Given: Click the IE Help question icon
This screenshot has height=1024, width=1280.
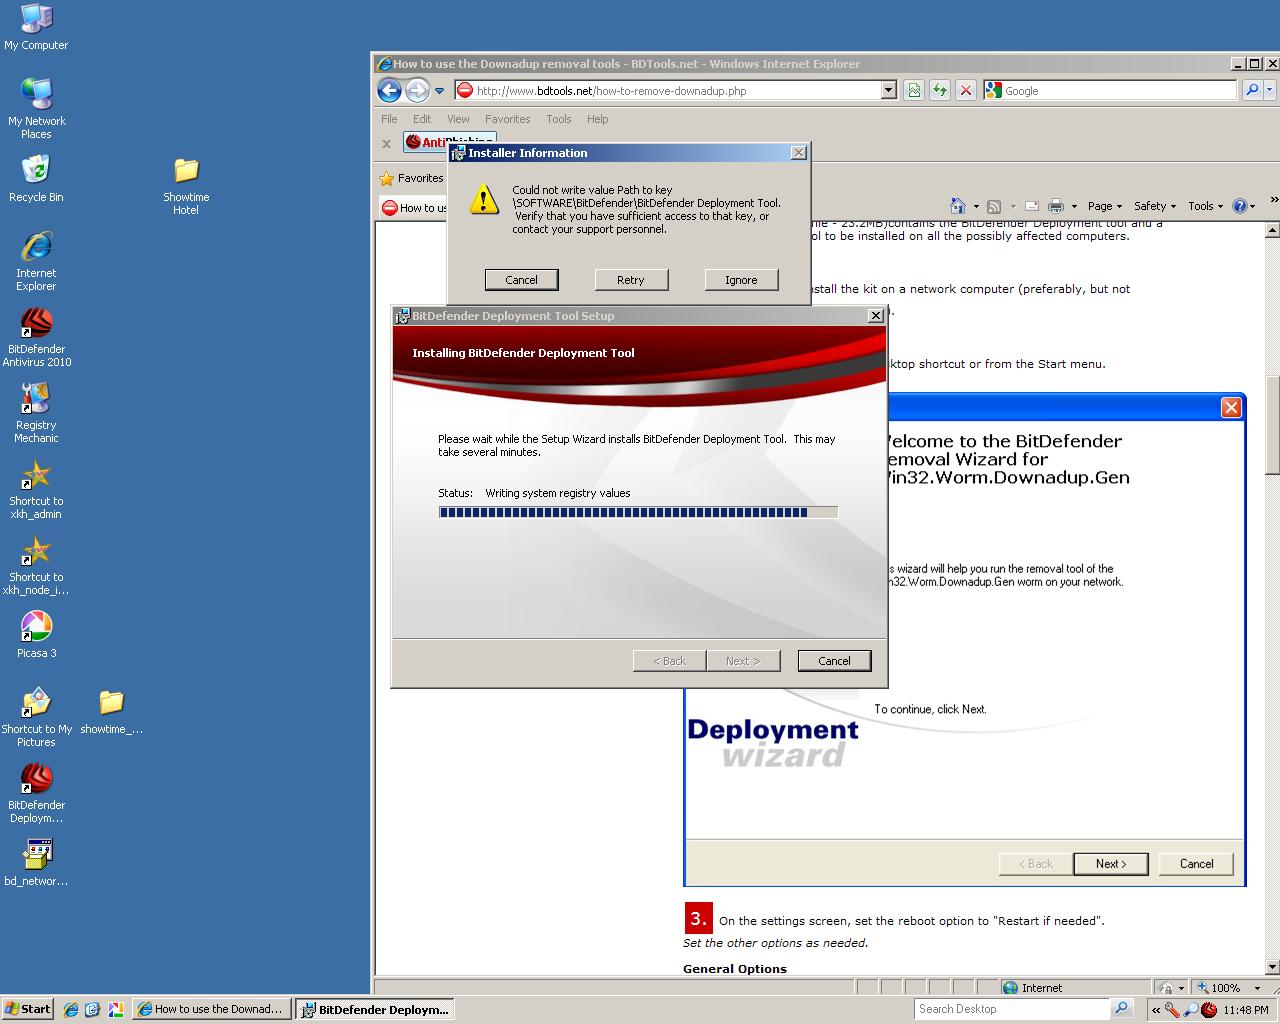Looking at the screenshot, I should tap(1240, 206).
